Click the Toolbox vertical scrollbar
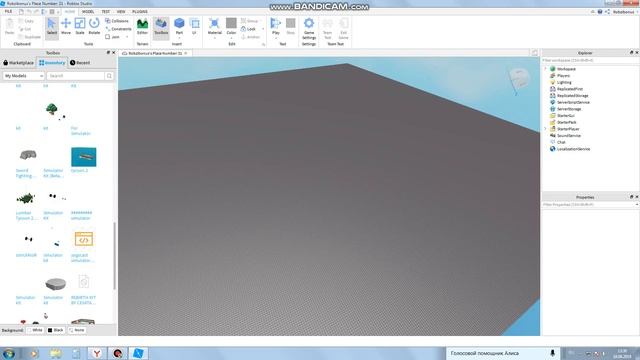Viewport: 640px width, 360px height. click(x=114, y=256)
